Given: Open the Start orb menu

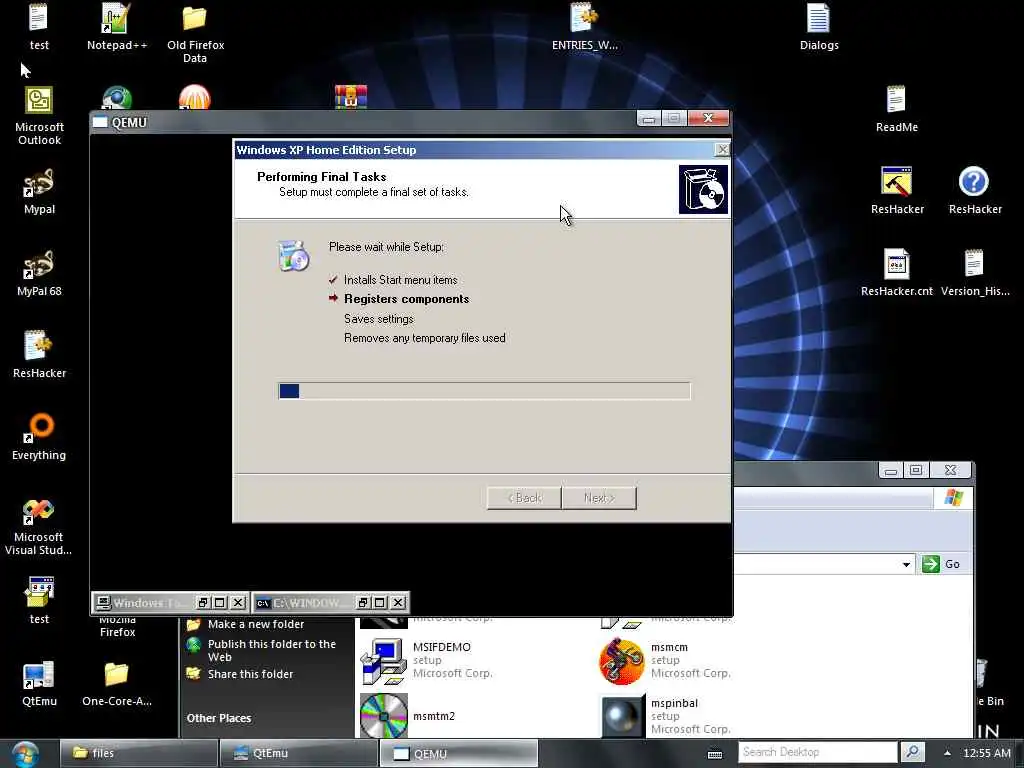Looking at the screenshot, I should (25, 754).
